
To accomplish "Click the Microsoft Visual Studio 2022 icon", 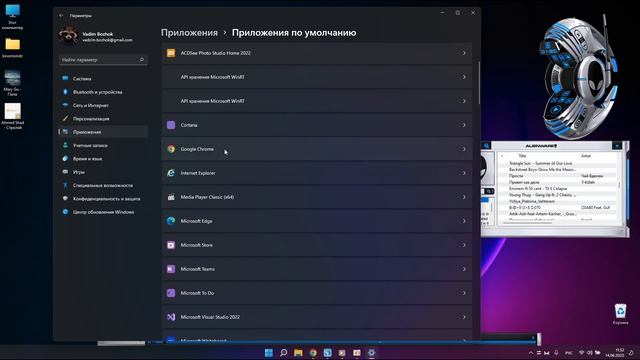I will pyautogui.click(x=171, y=317).
